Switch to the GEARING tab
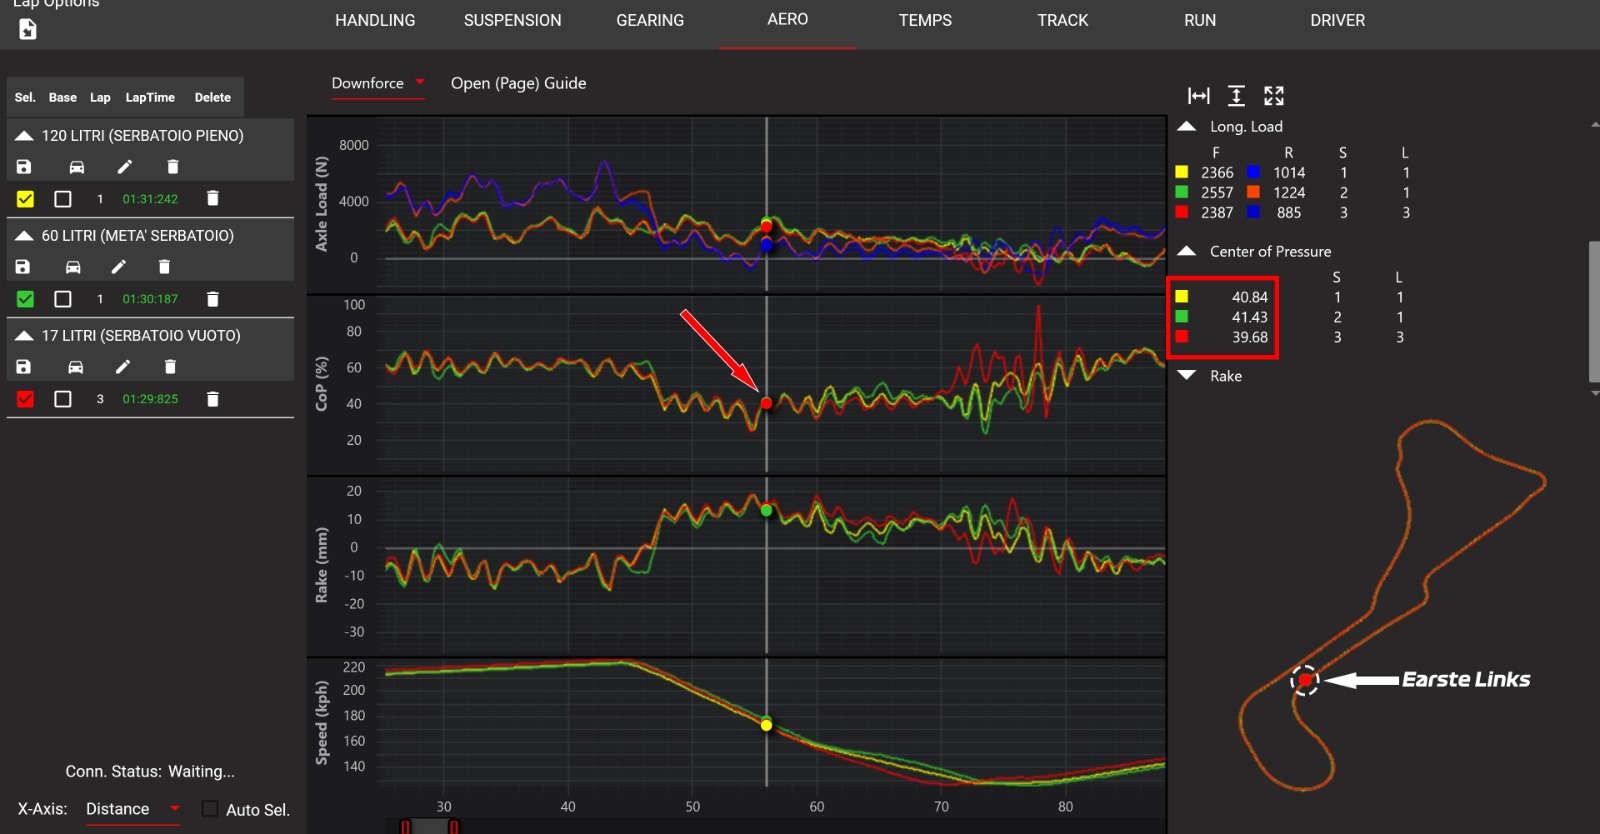This screenshot has width=1600, height=834. [650, 20]
